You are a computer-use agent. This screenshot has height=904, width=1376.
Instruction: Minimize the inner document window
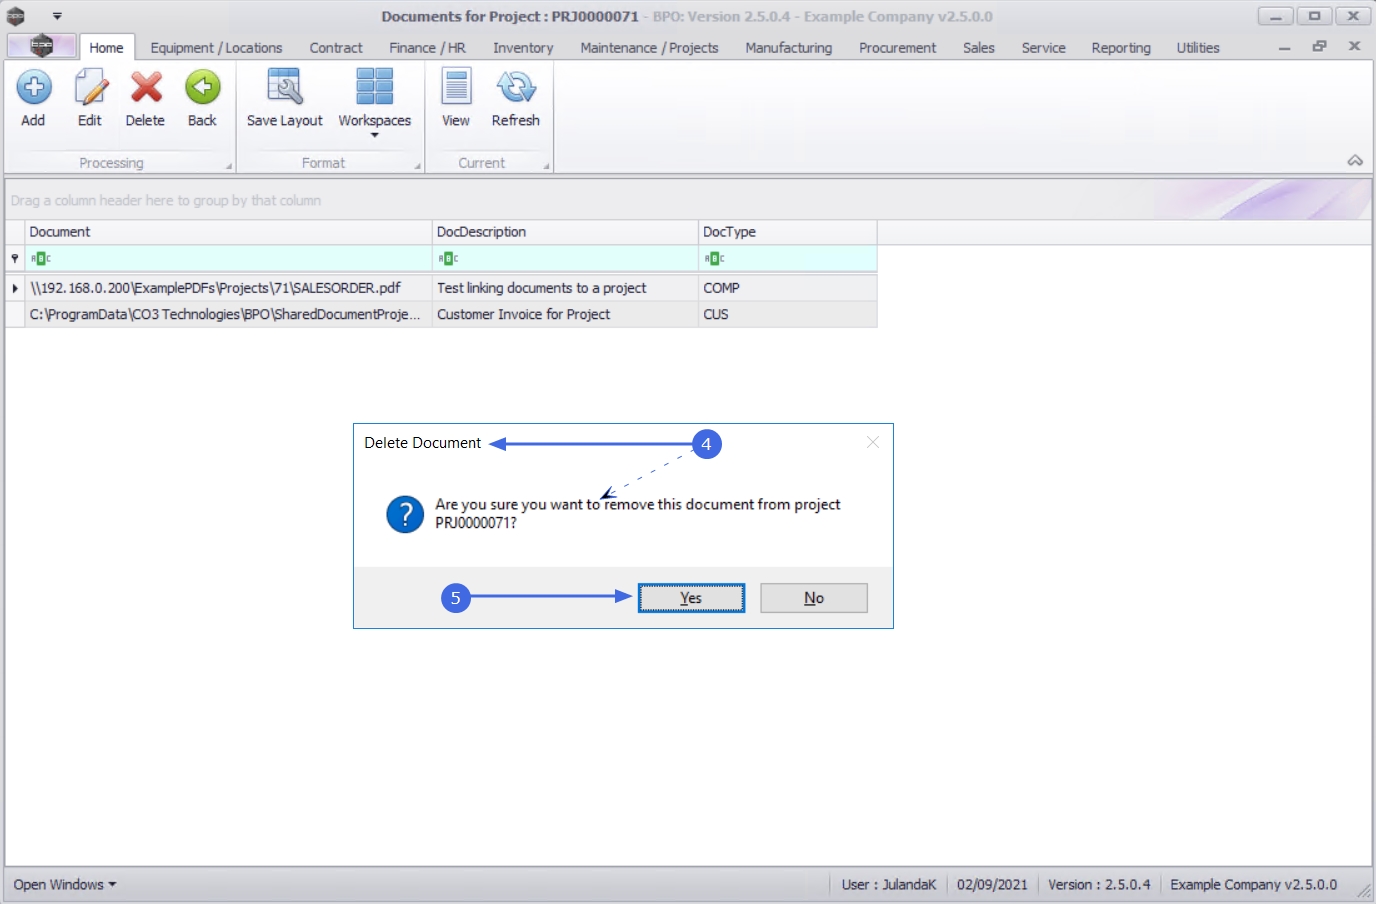[x=1284, y=47]
